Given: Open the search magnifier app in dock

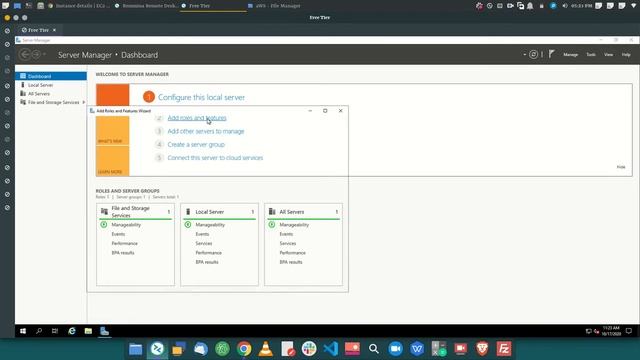Looking at the screenshot, I should tap(373, 349).
